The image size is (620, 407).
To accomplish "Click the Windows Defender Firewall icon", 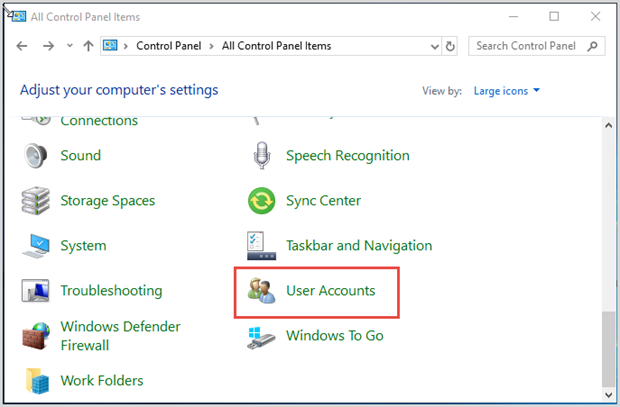I will click(37, 336).
